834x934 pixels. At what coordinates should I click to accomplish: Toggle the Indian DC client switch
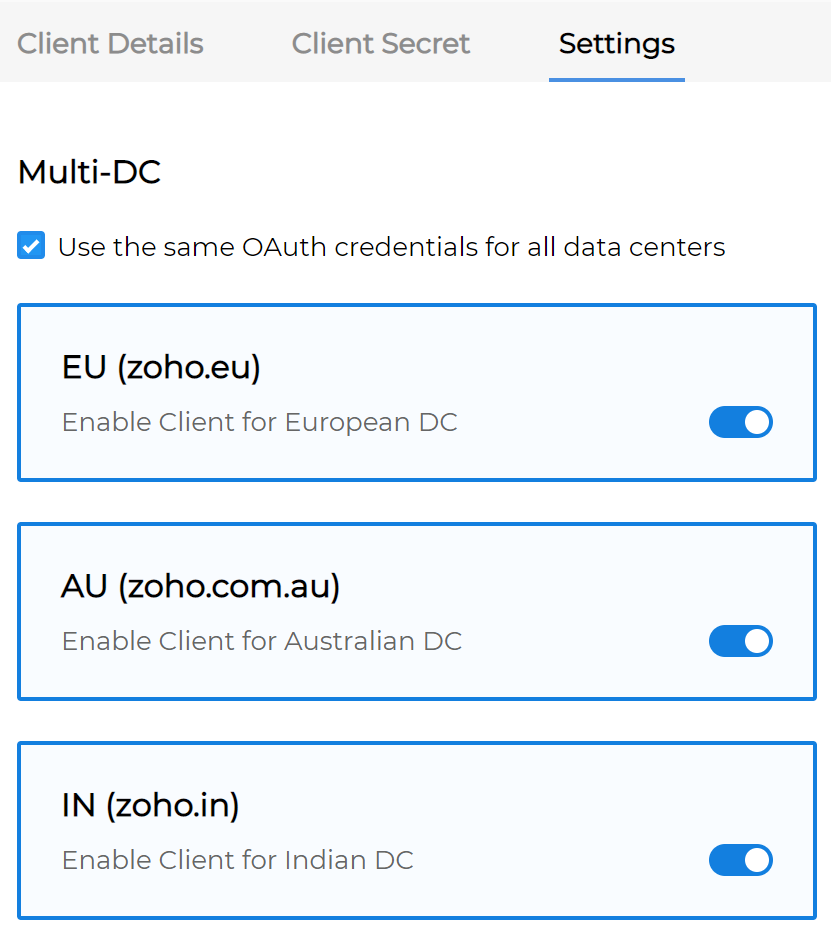coord(741,860)
